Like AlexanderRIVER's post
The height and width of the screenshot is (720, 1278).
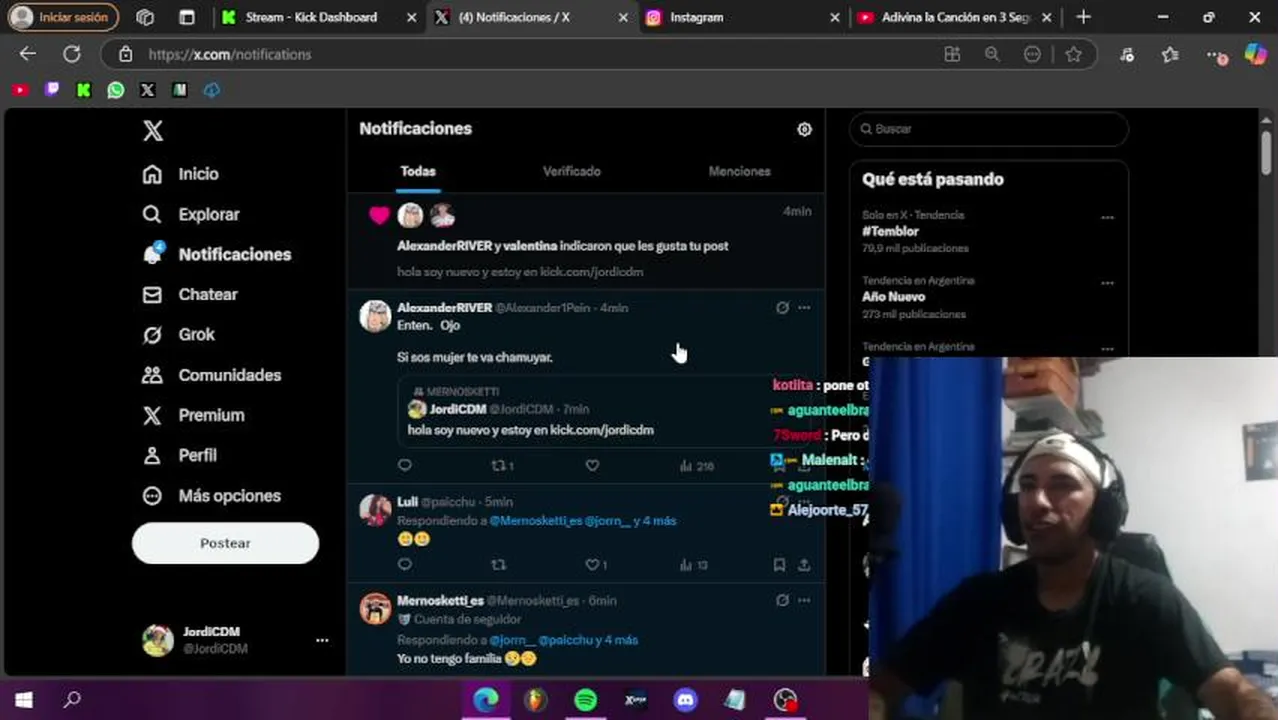[x=592, y=465]
